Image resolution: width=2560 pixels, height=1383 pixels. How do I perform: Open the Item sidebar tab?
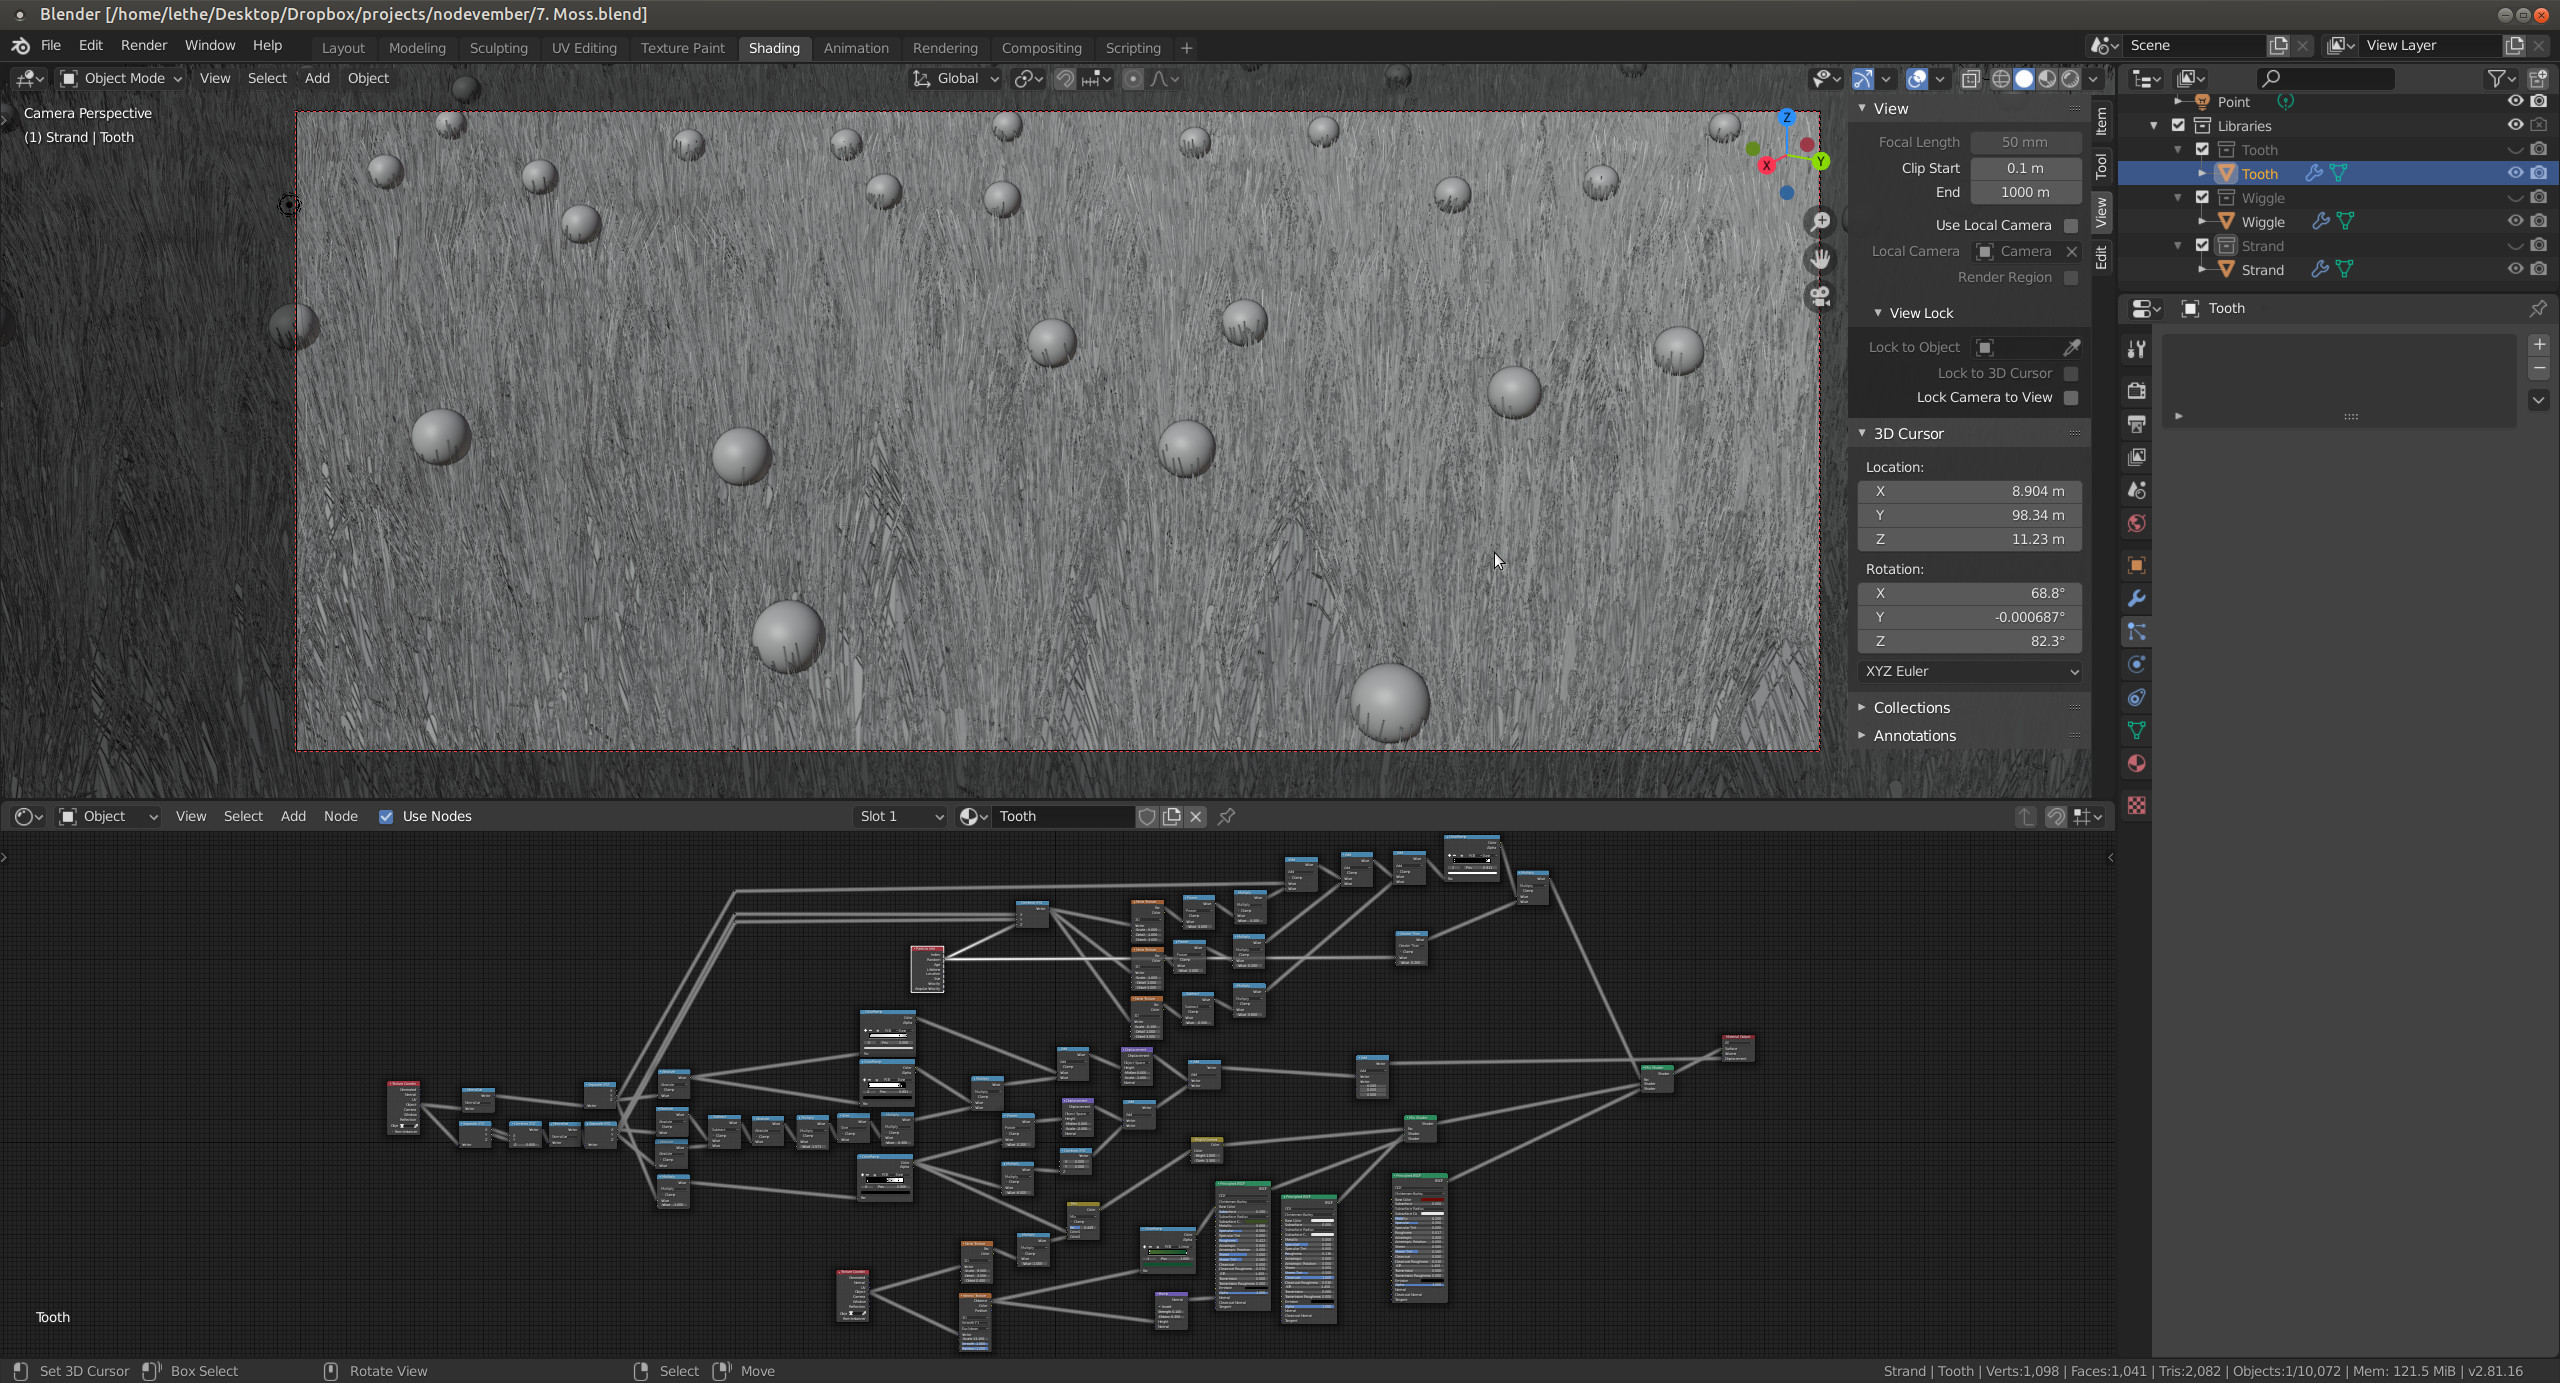[2101, 121]
